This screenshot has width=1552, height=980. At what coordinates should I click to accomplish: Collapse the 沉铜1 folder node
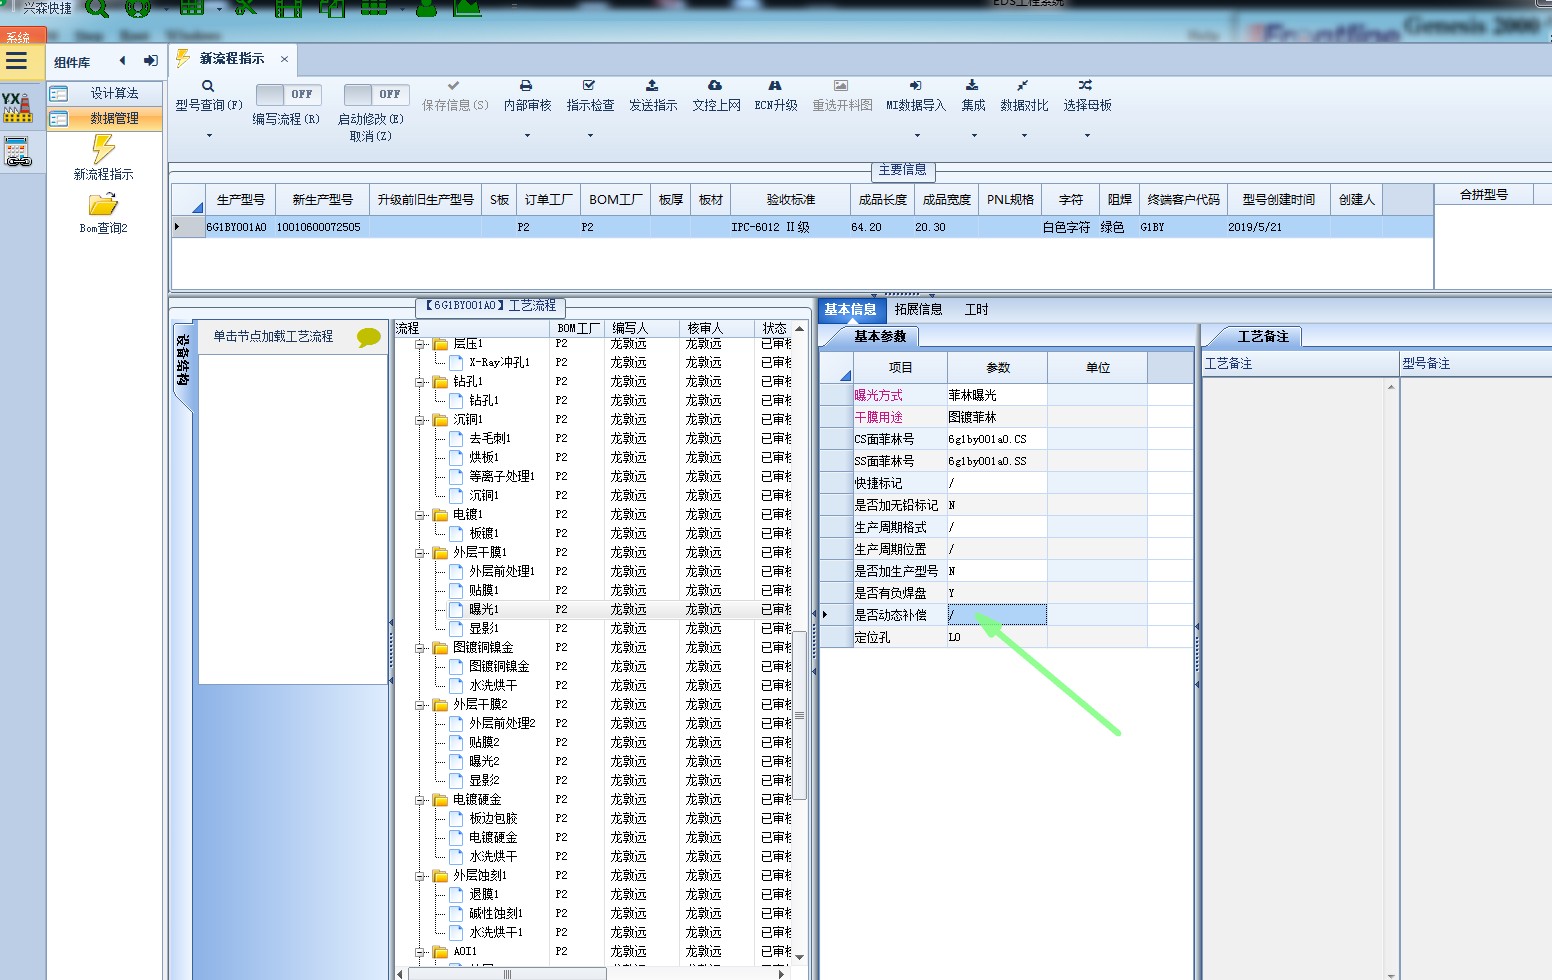click(421, 420)
